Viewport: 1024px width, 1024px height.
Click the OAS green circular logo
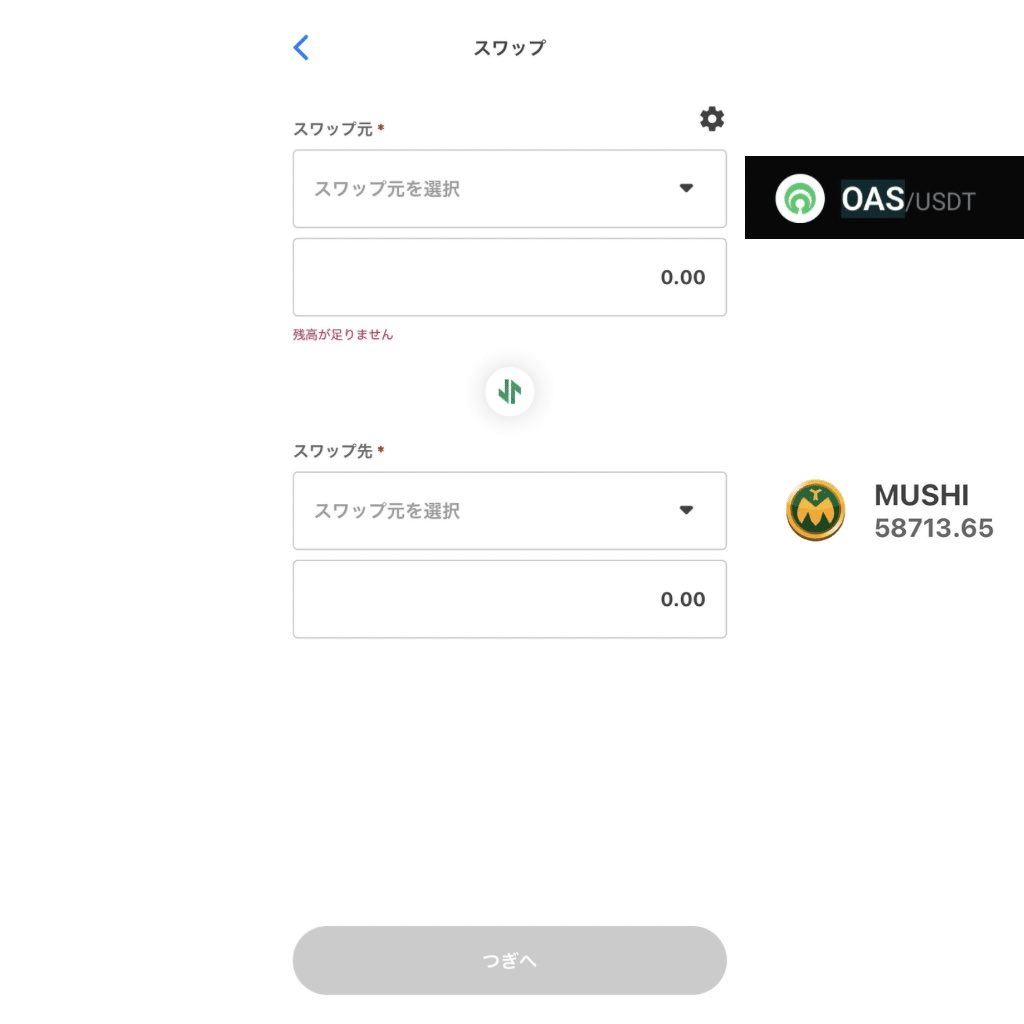point(800,199)
